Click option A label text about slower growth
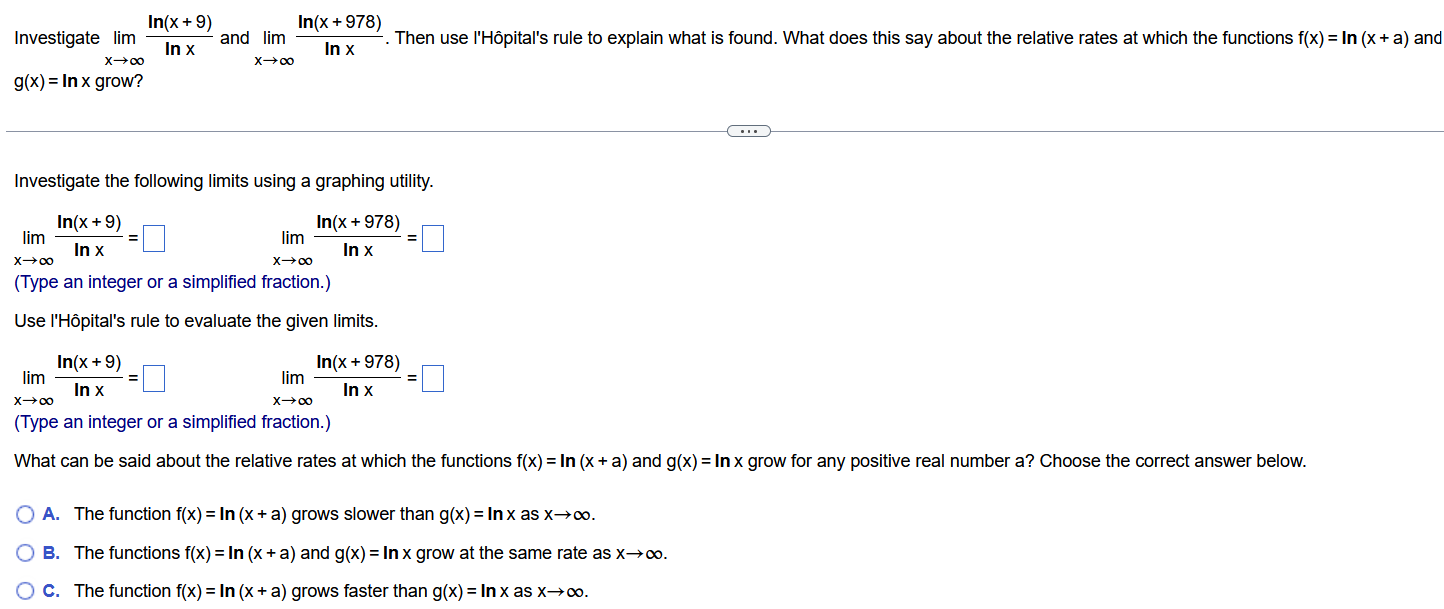 (x=335, y=514)
